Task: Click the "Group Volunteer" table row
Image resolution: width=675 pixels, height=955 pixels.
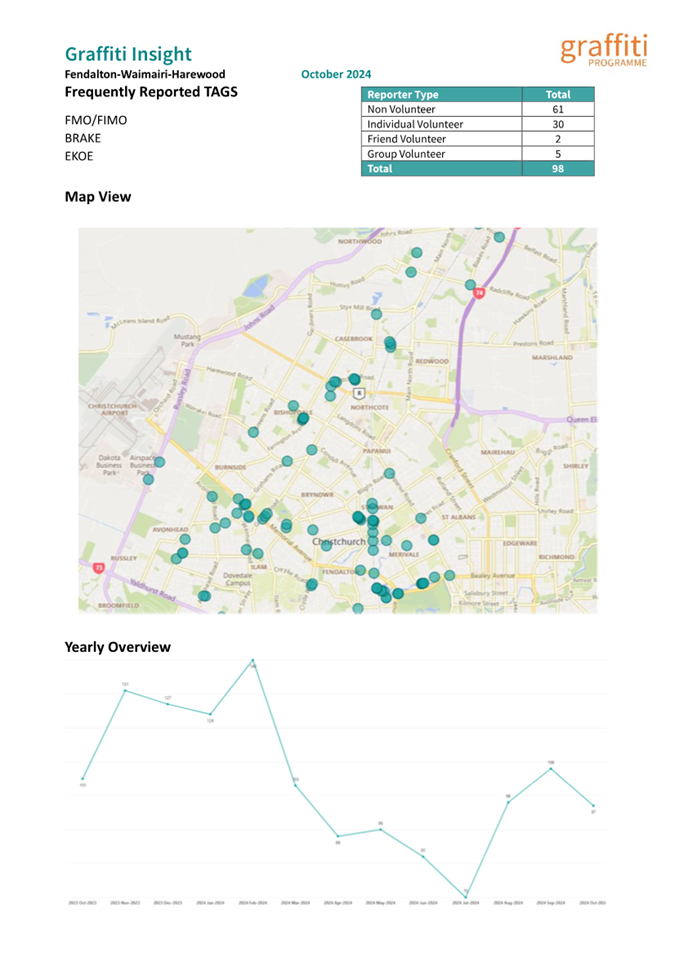Action: (478, 154)
